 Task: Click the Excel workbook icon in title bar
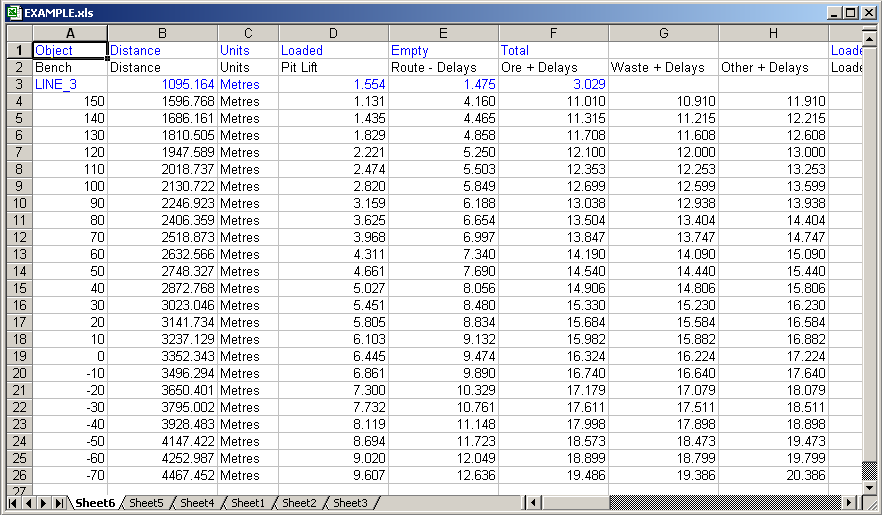click(x=13, y=13)
